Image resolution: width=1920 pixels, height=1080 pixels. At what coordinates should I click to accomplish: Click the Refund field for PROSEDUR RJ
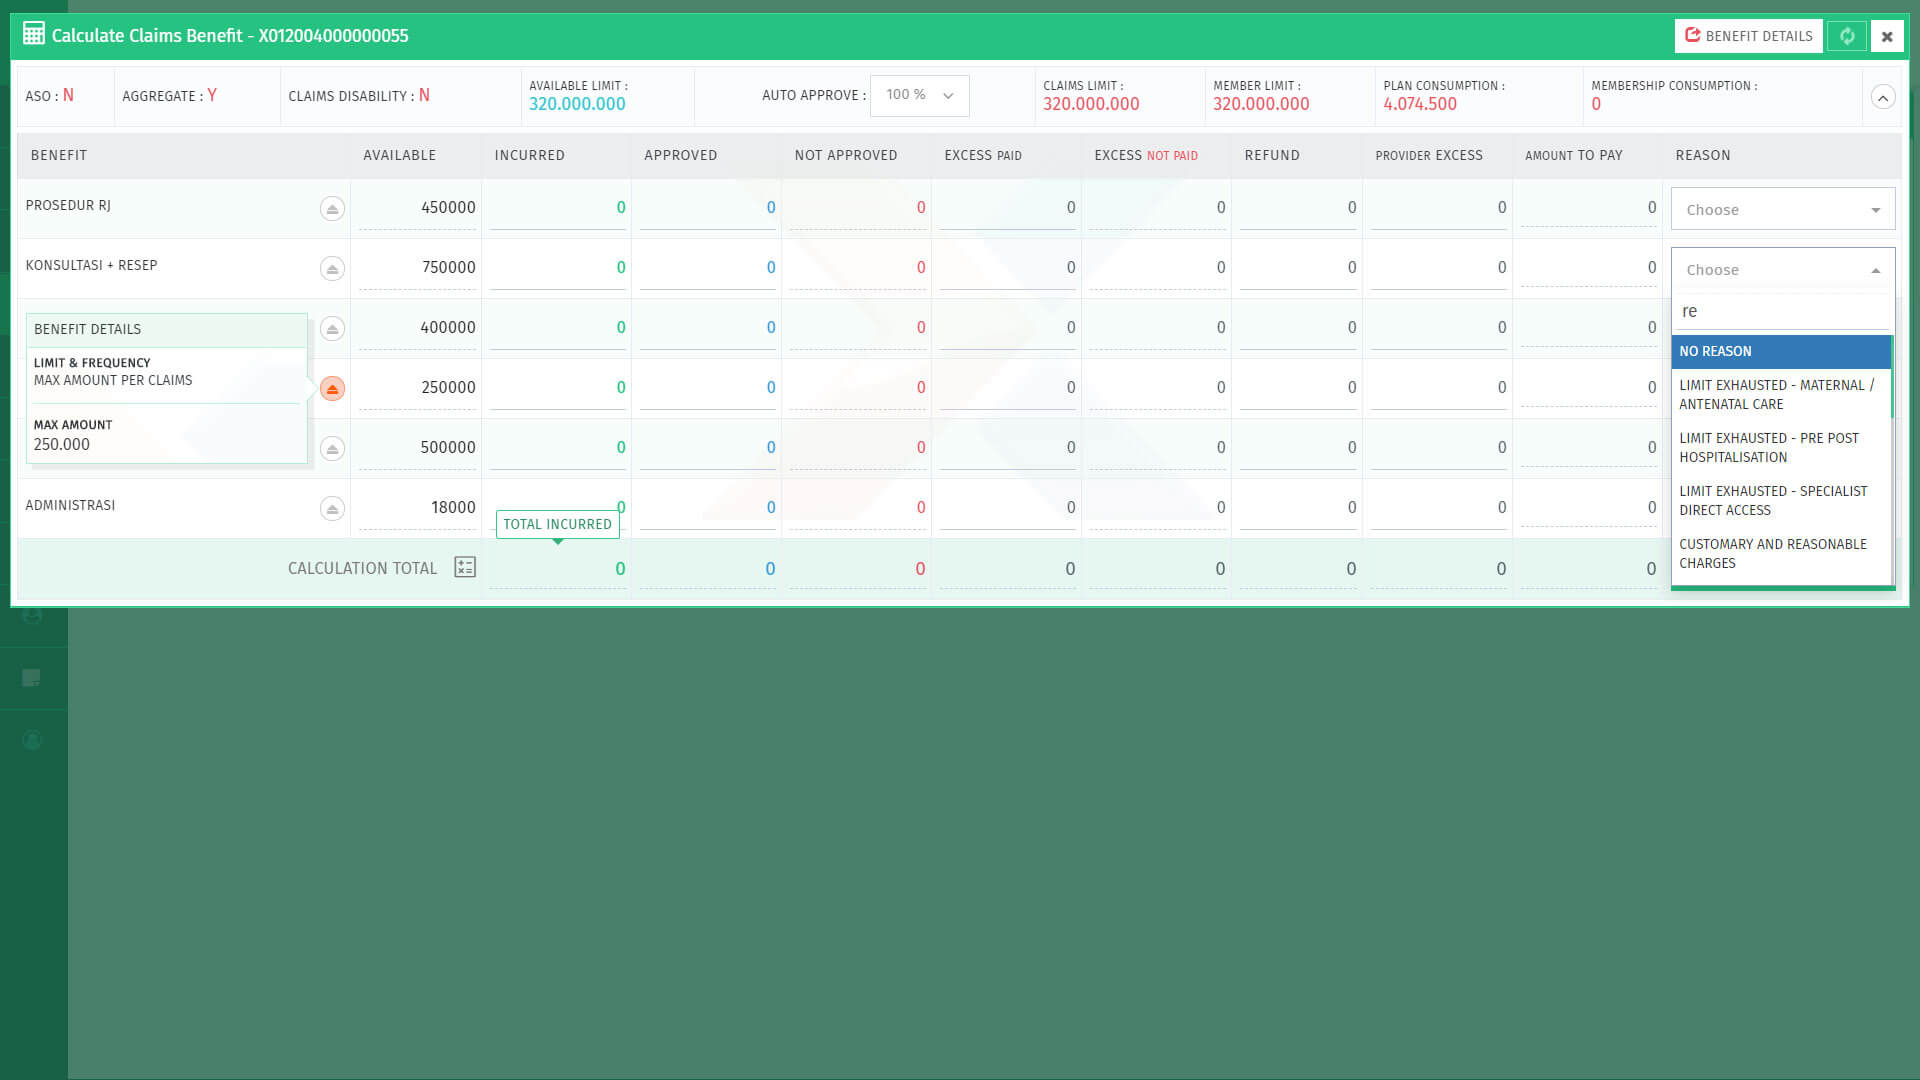click(1298, 208)
